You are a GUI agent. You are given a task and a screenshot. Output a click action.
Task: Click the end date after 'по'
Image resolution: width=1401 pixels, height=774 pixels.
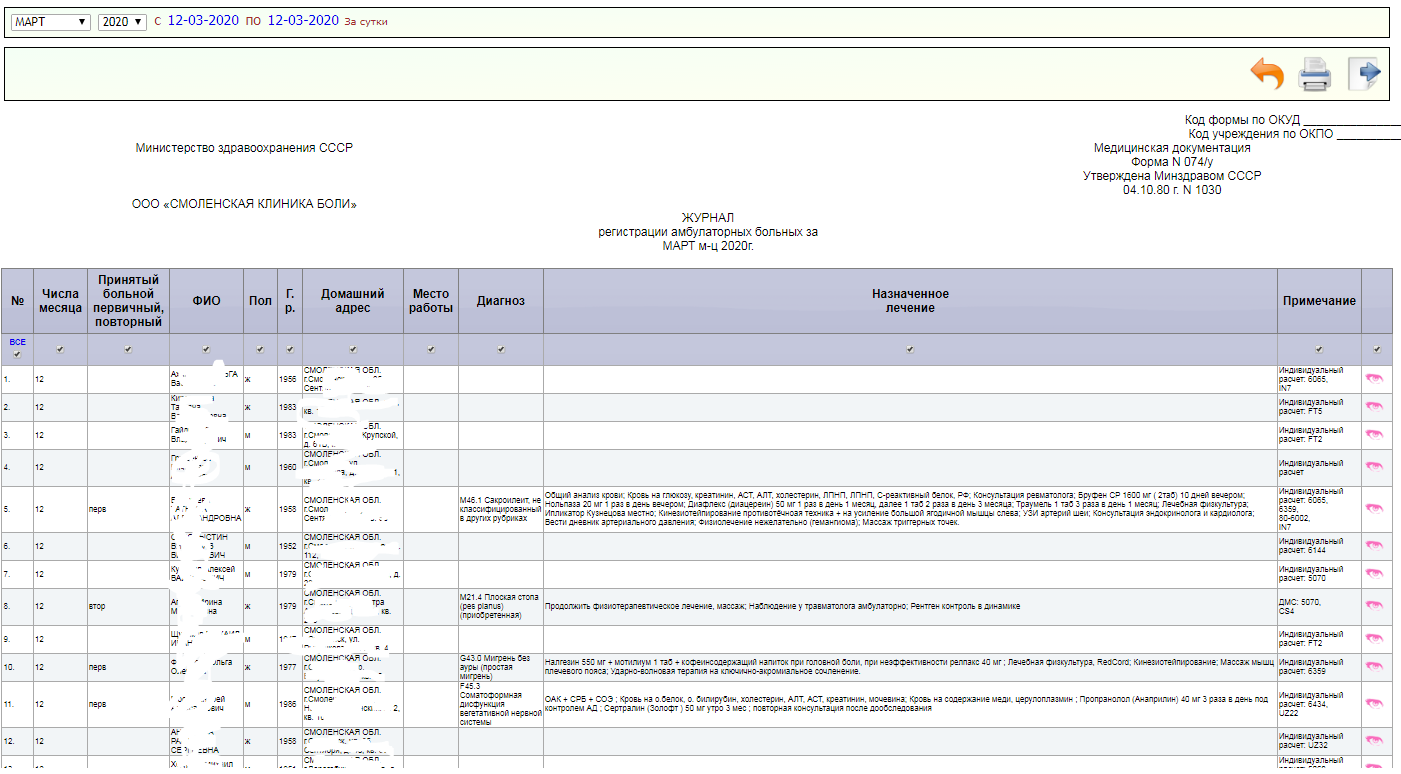point(303,20)
